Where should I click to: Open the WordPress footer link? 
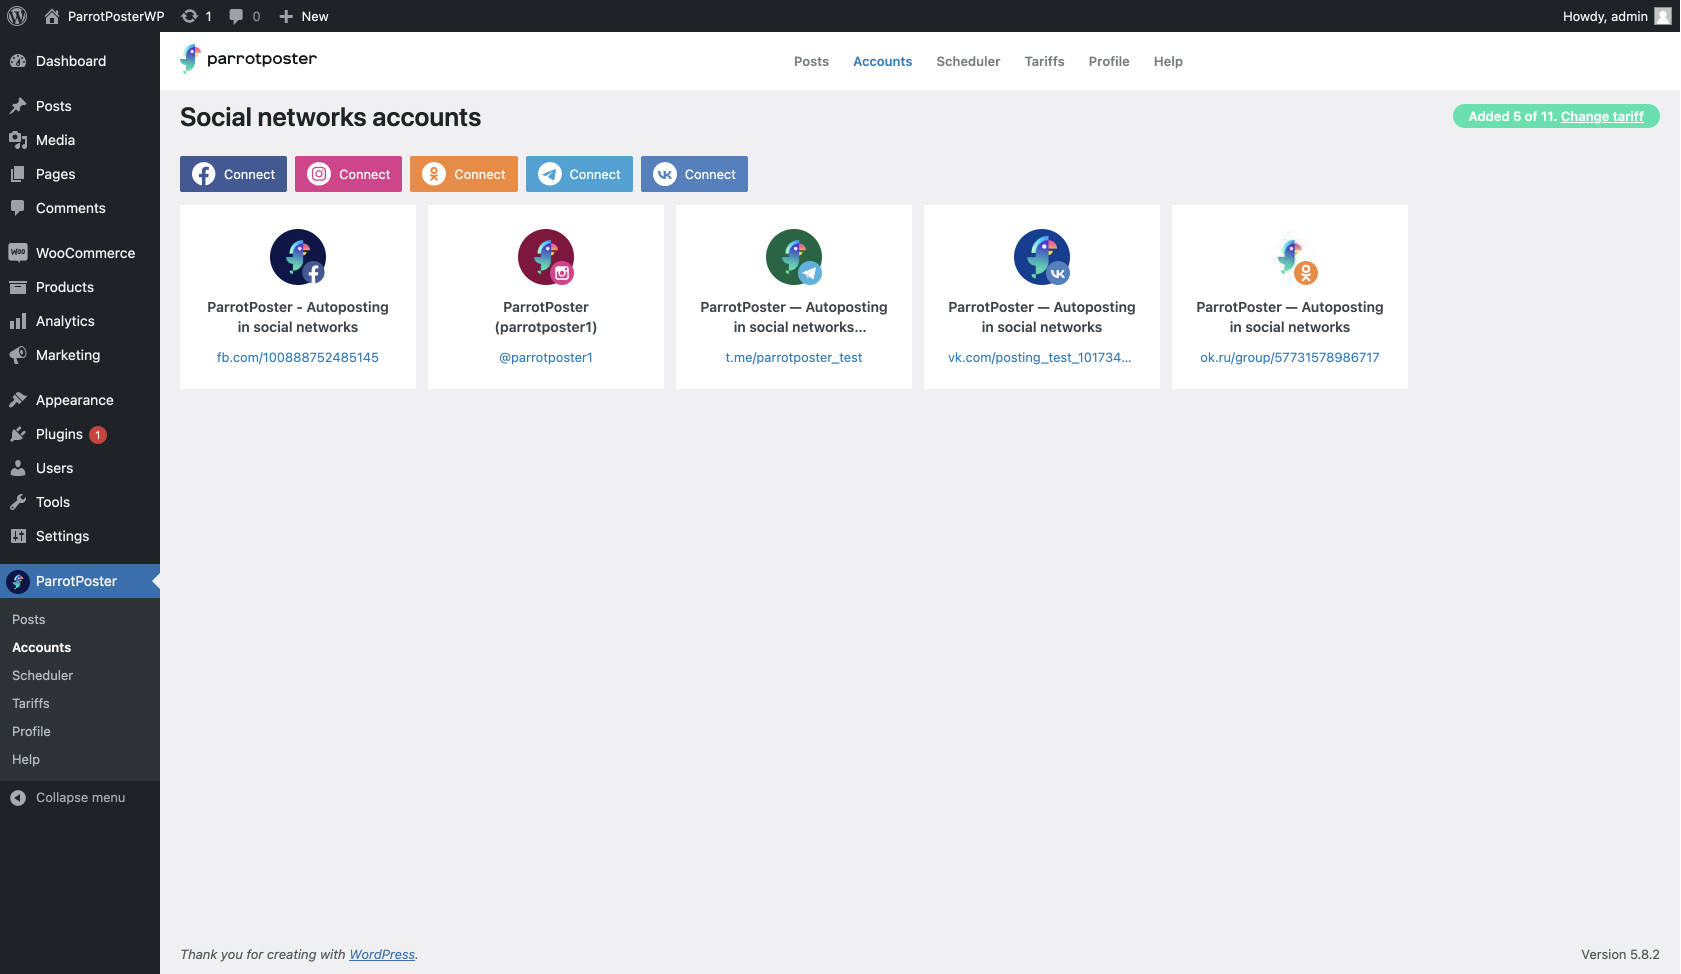382,955
